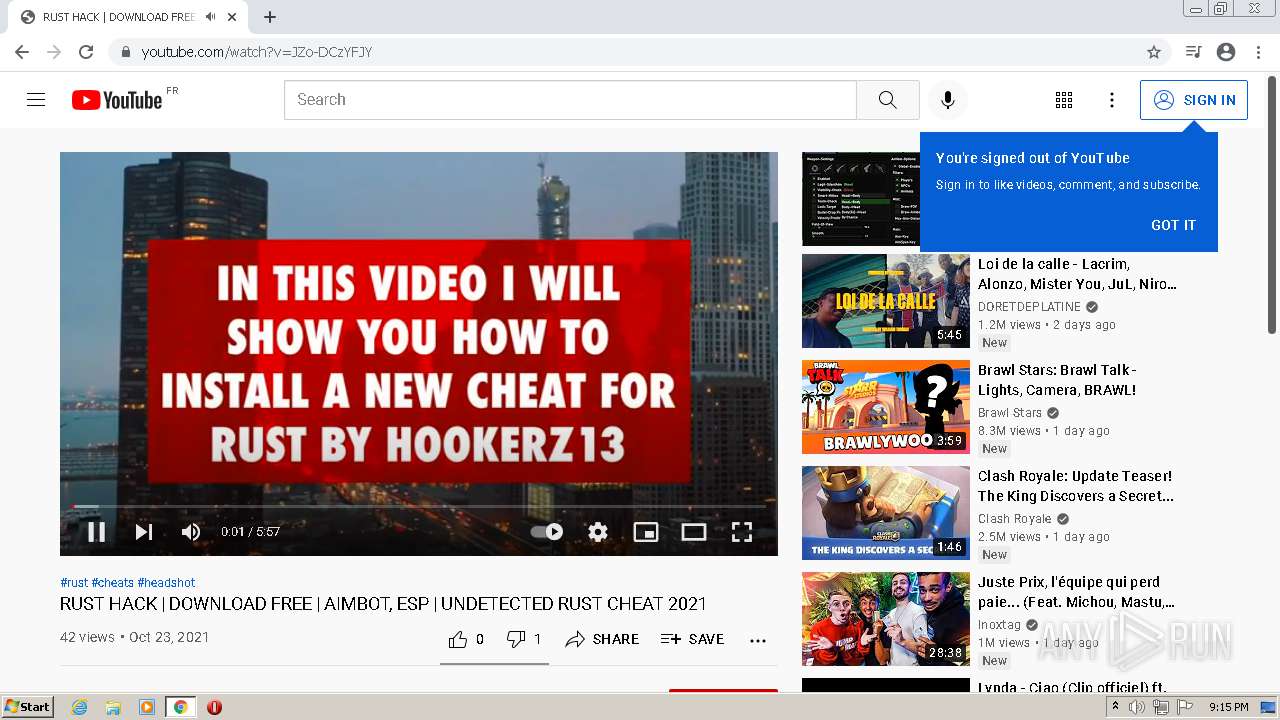Open the Inoxtag channel name
Screen dimensions: 1280x720
pos(999,625)
